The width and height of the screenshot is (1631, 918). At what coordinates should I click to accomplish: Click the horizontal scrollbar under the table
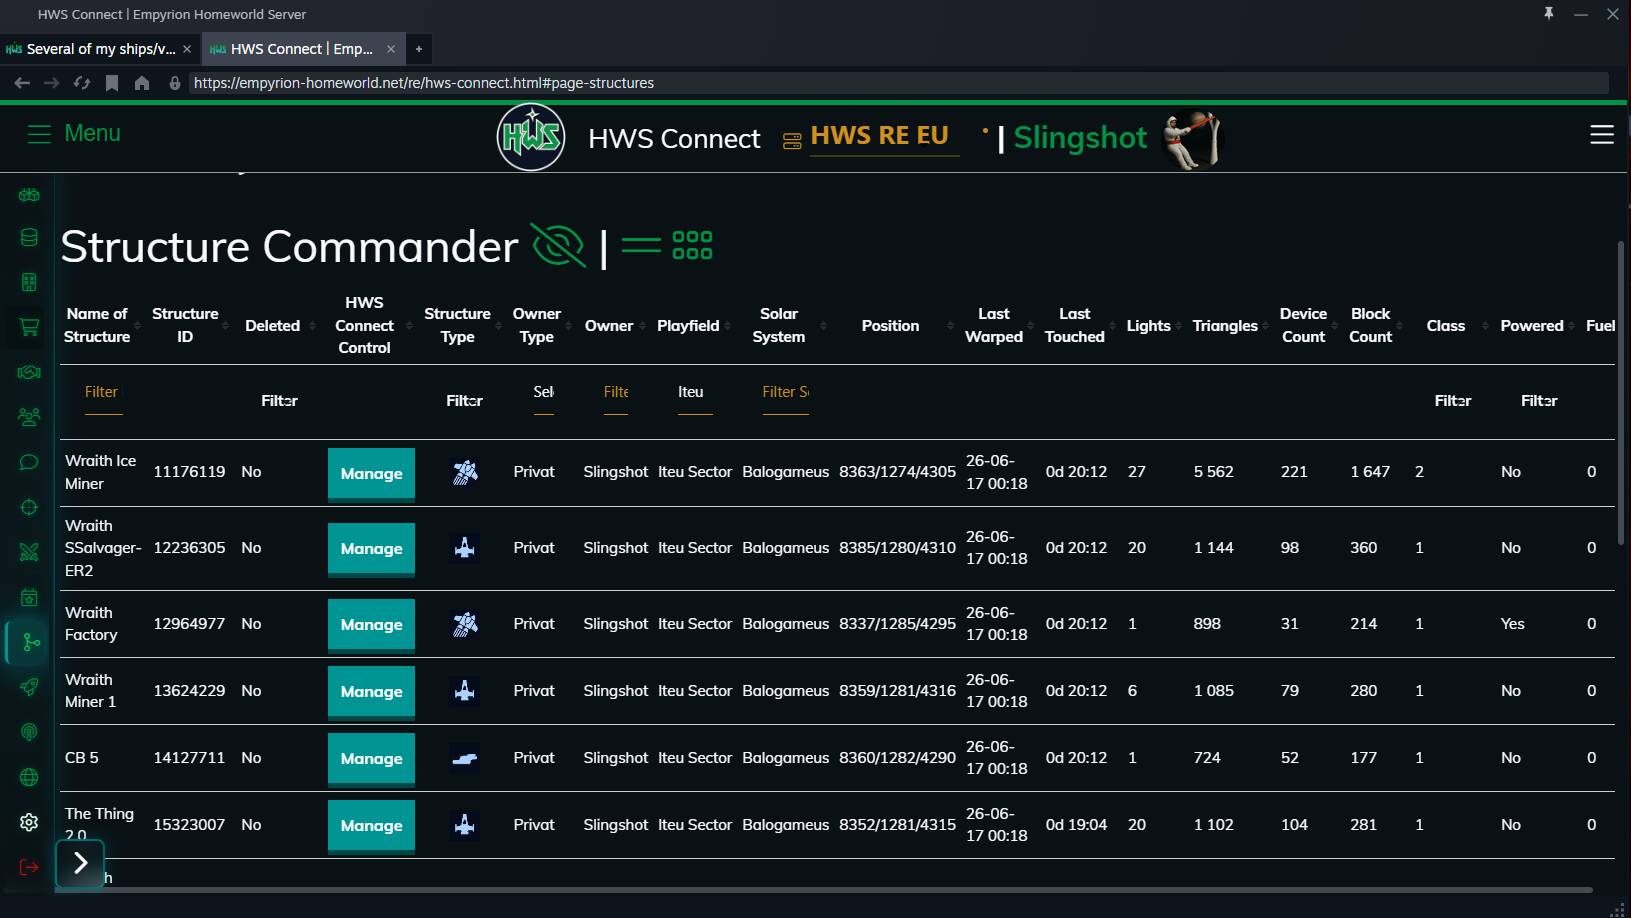[x=823, y=889]
